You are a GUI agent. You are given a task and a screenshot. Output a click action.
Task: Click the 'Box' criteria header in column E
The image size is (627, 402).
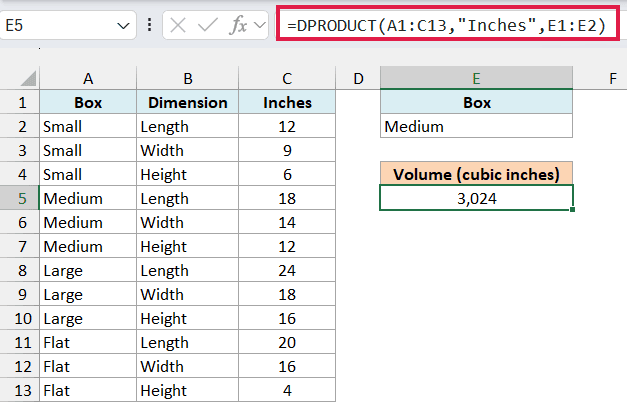pyautogui.click(x=476, y=102)
